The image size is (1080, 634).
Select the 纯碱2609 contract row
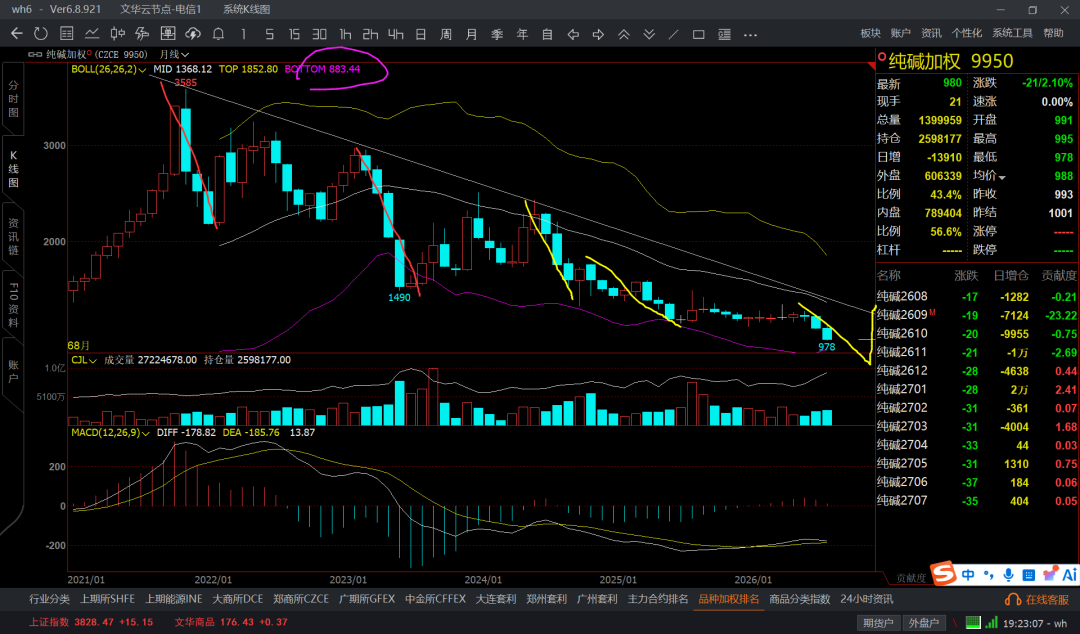977,315
